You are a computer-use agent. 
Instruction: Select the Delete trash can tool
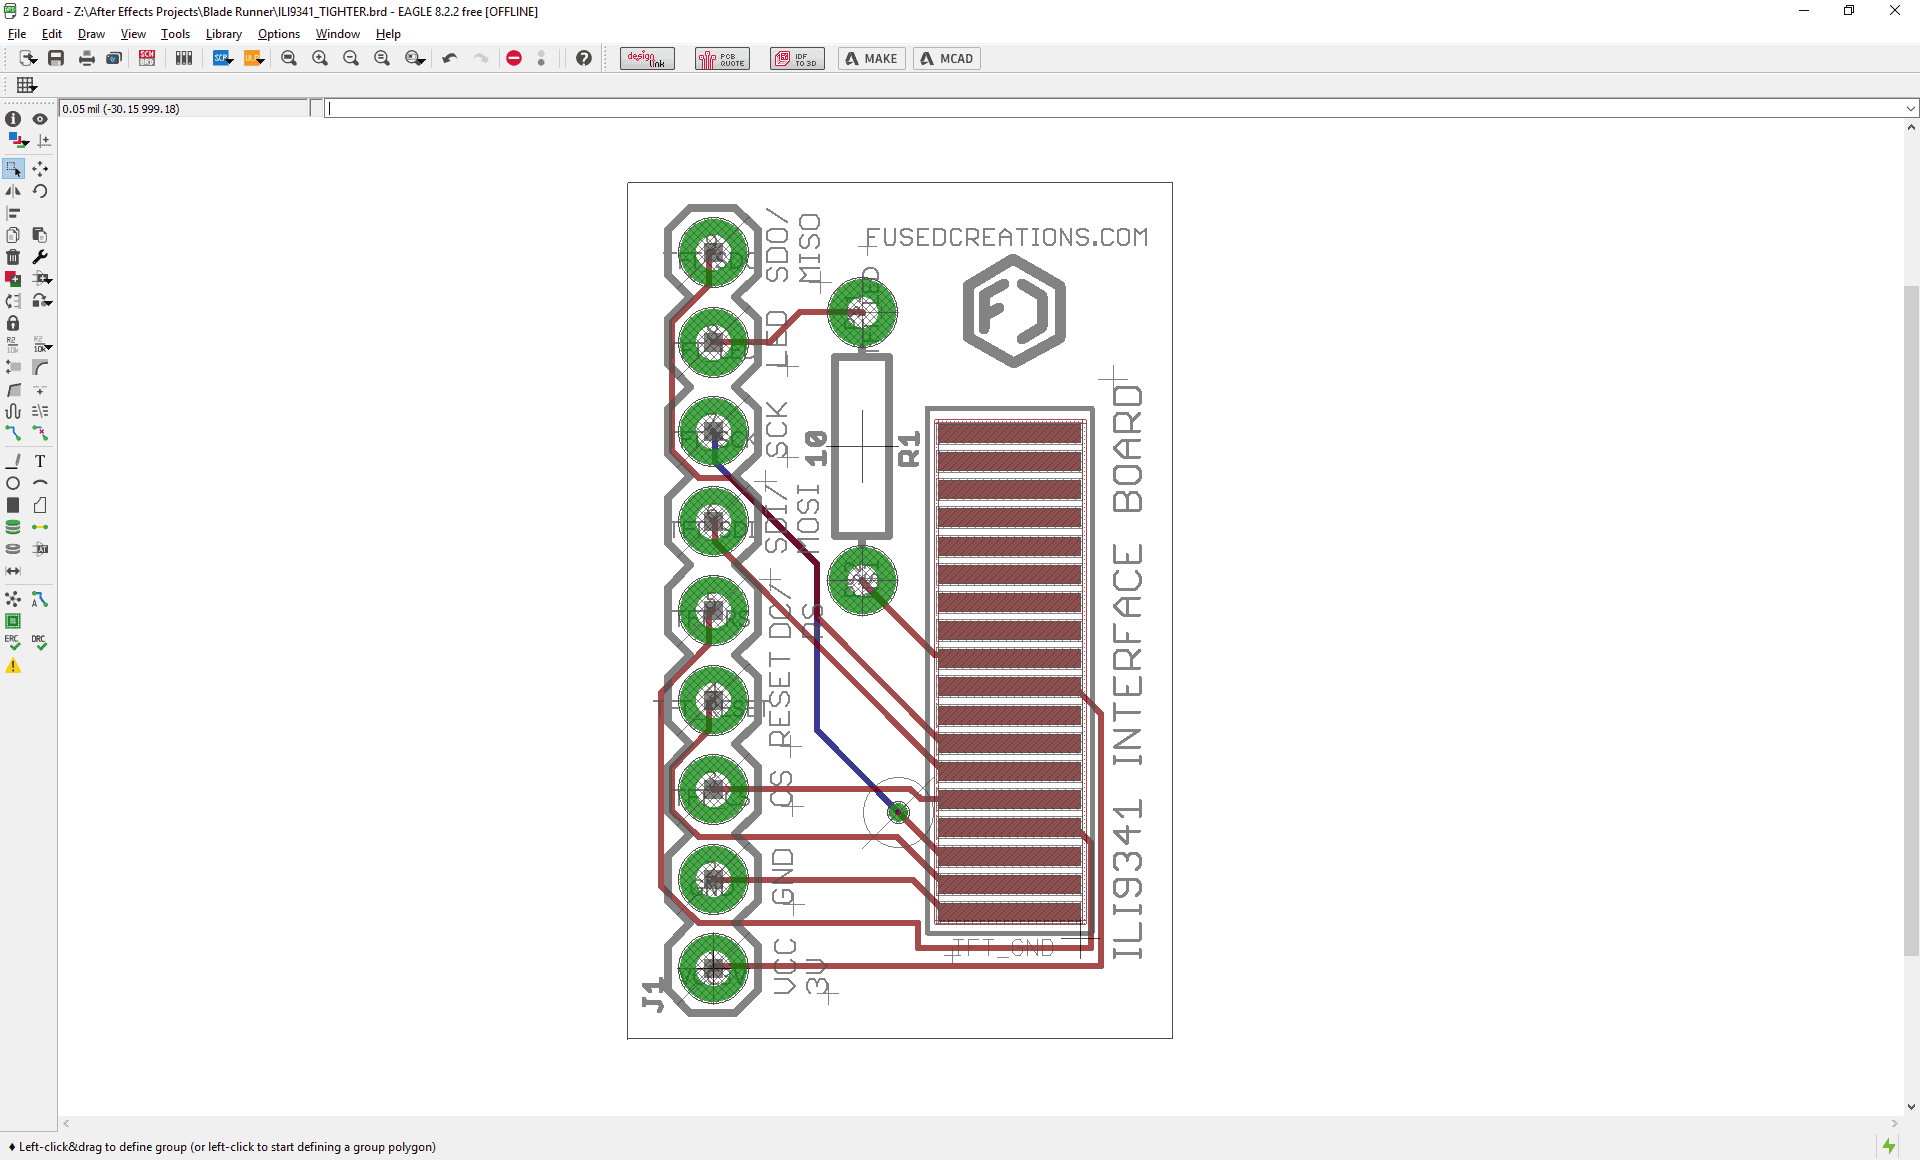[13, 257]
